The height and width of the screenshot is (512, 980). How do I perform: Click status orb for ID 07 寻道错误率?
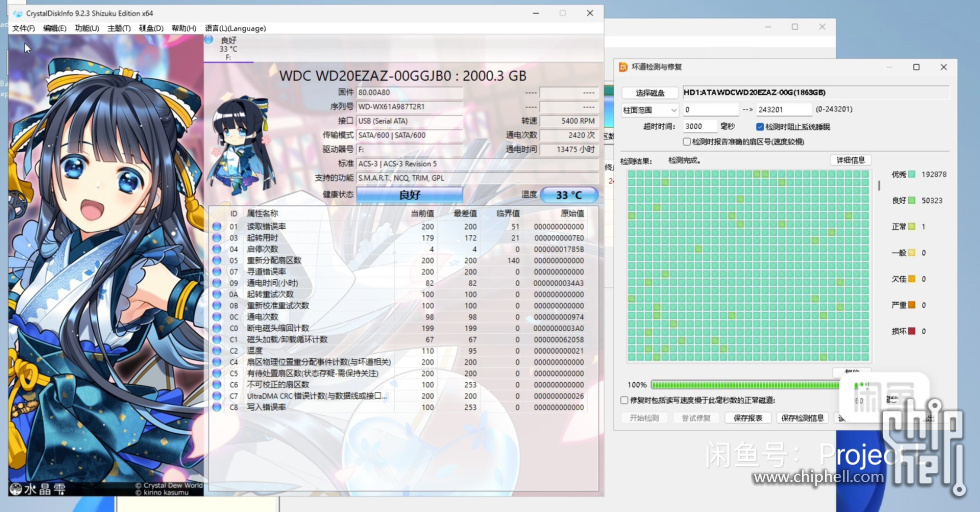tap(217, 272)
